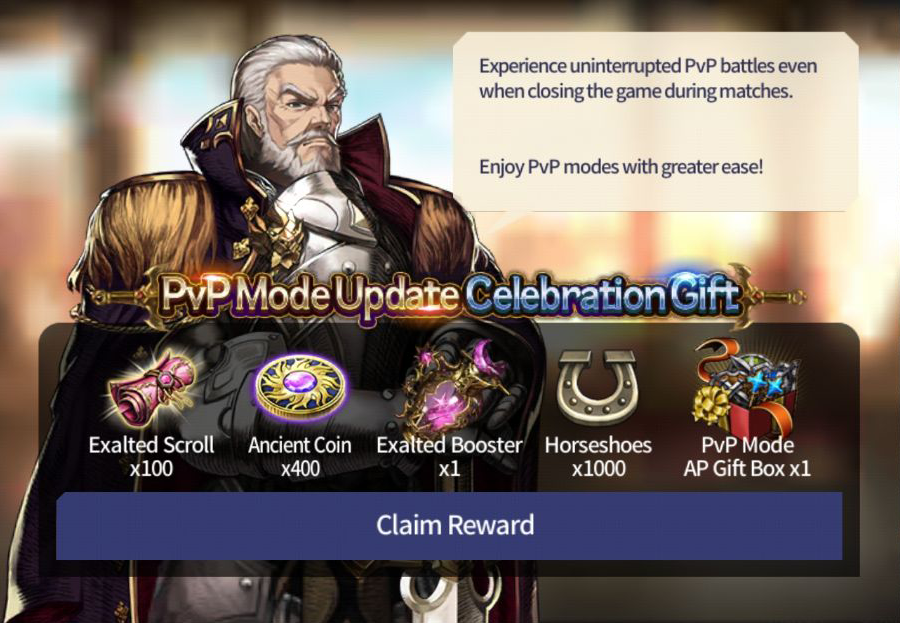900x623 pixels.
Task: Select the 'Exalted Scroll x100' label
Action: click(152, 456)
